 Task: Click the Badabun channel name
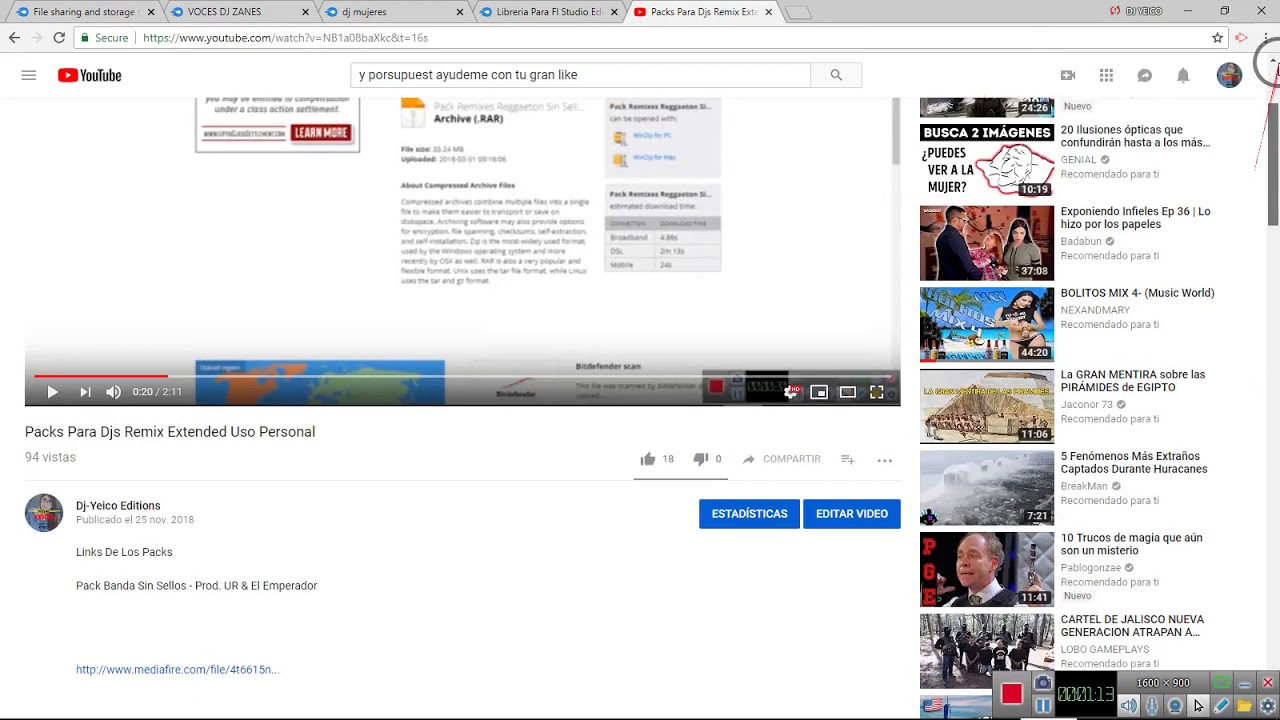[x=1081, y=241]
